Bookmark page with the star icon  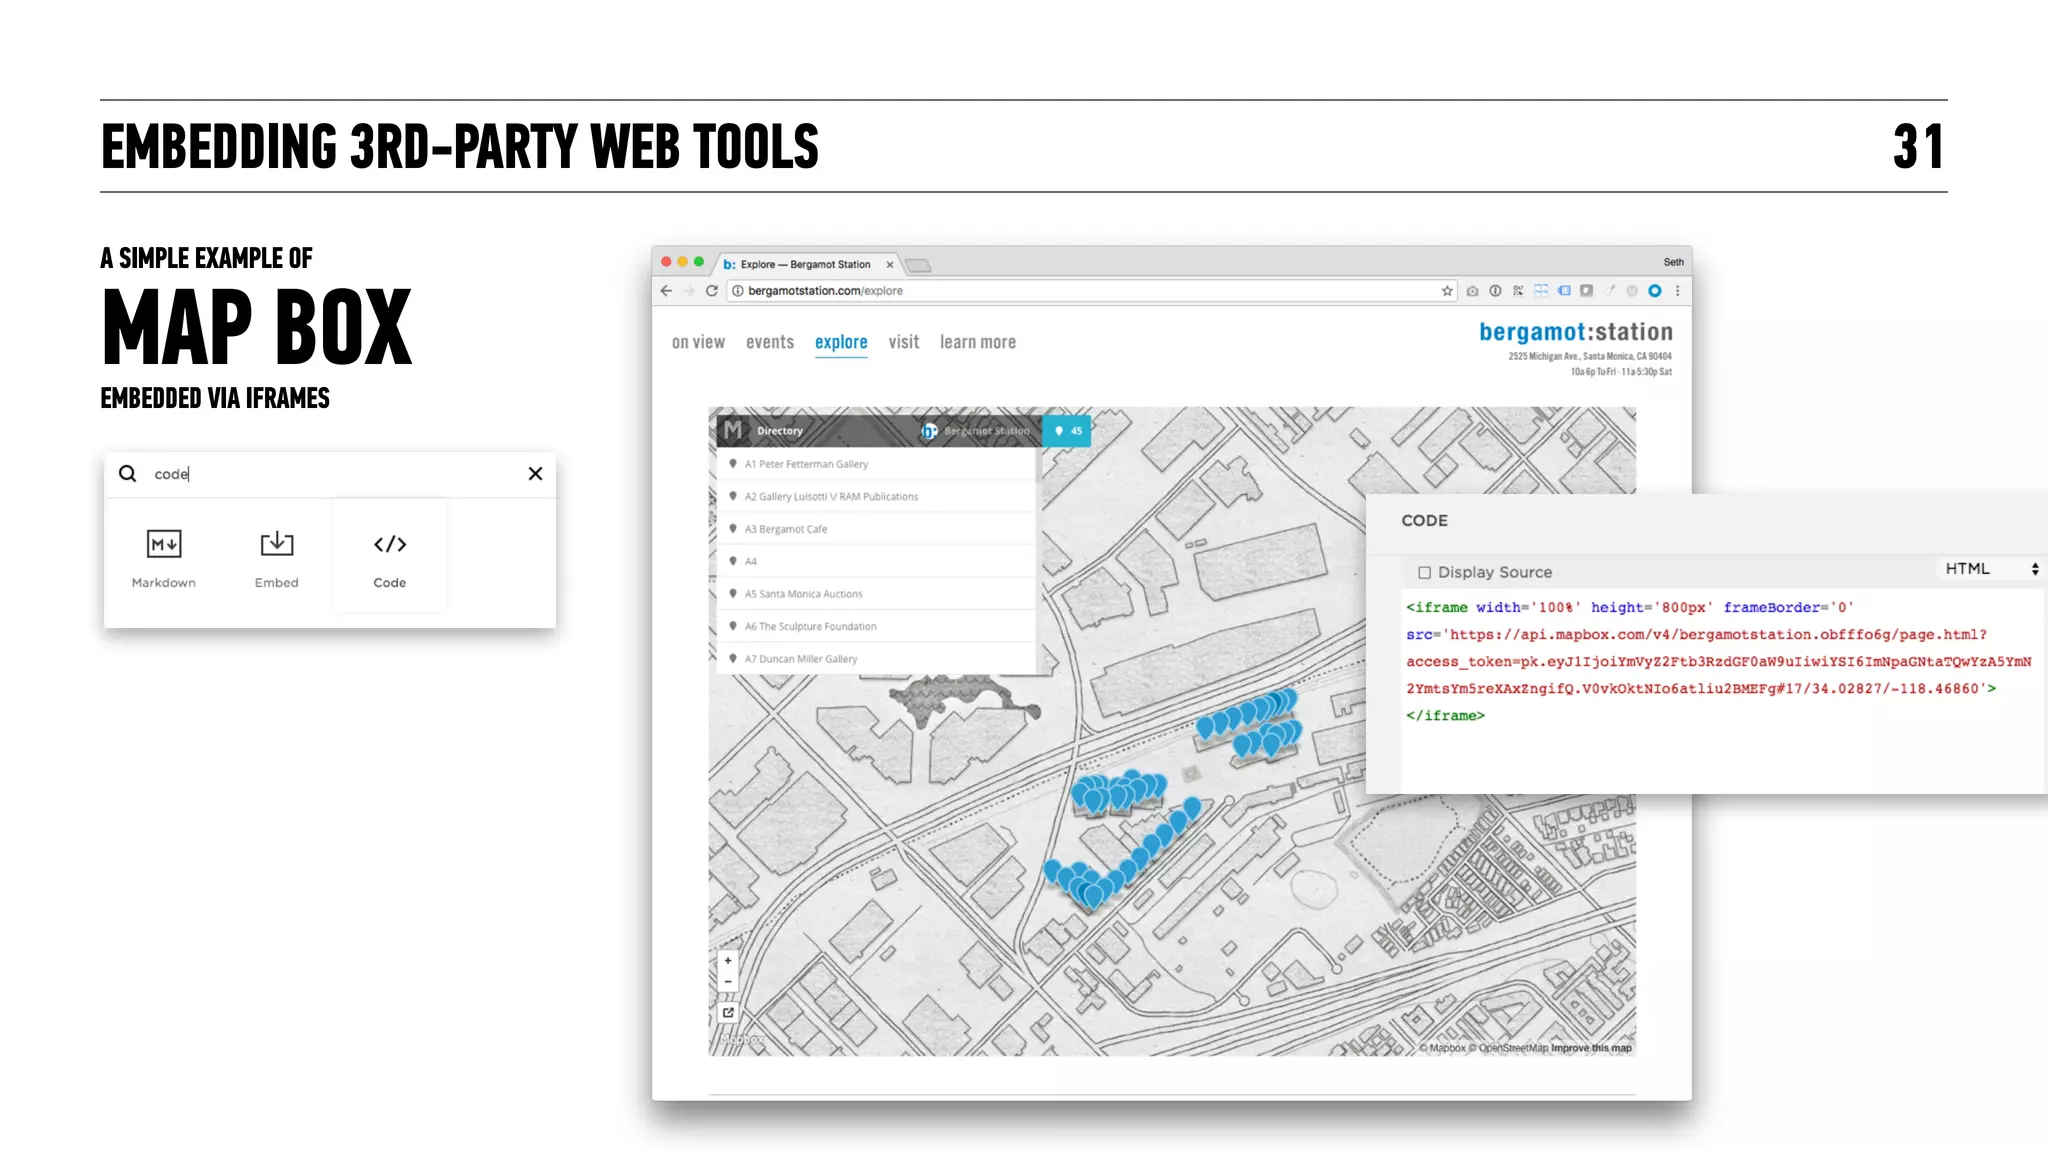click(1447, 291)
